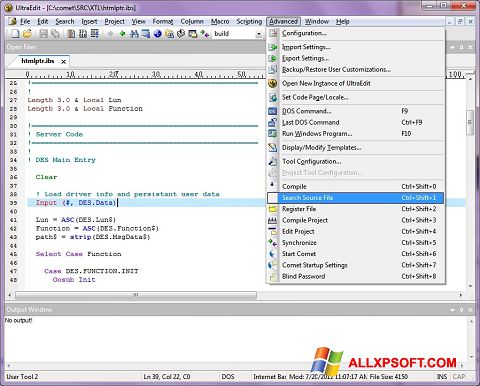Click the Ln 39, Col 22 status field
Screen dimensions: 480x386
(x=167, y=377)
